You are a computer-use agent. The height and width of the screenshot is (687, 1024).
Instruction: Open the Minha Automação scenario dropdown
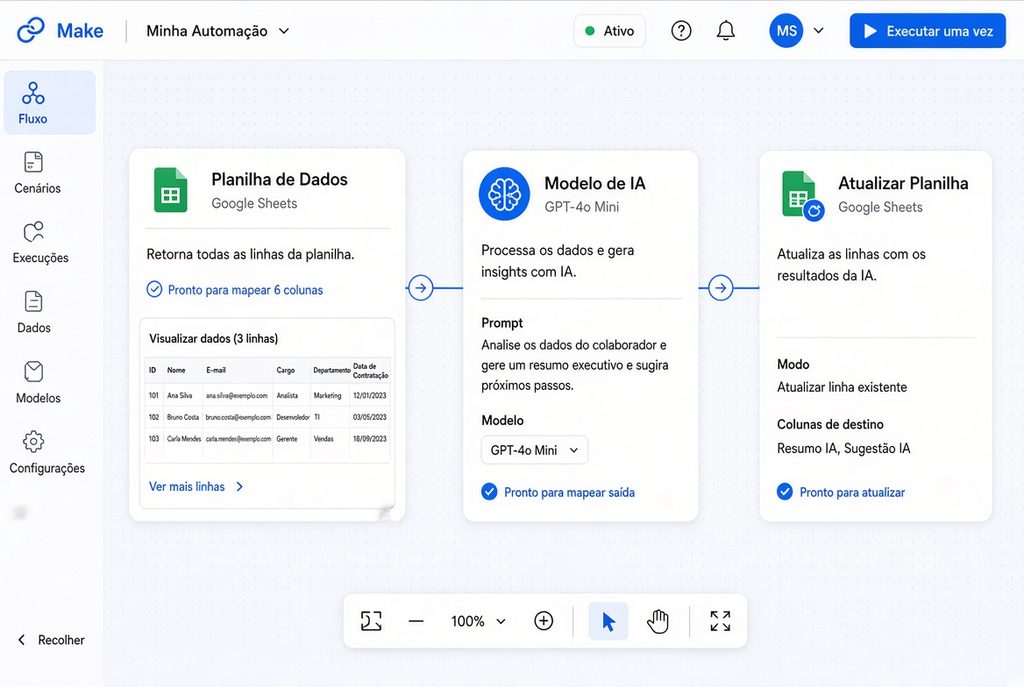point(217,31)
